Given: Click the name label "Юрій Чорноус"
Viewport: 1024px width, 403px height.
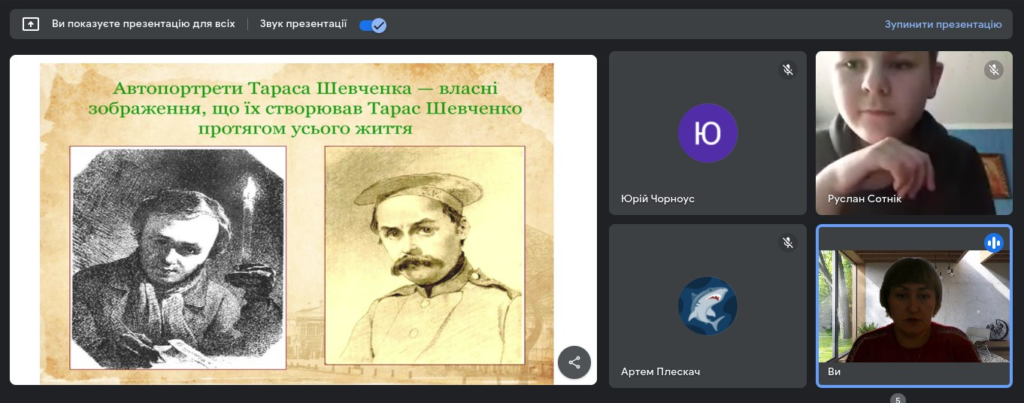Looking at the screenshot, I should (658, 199).
